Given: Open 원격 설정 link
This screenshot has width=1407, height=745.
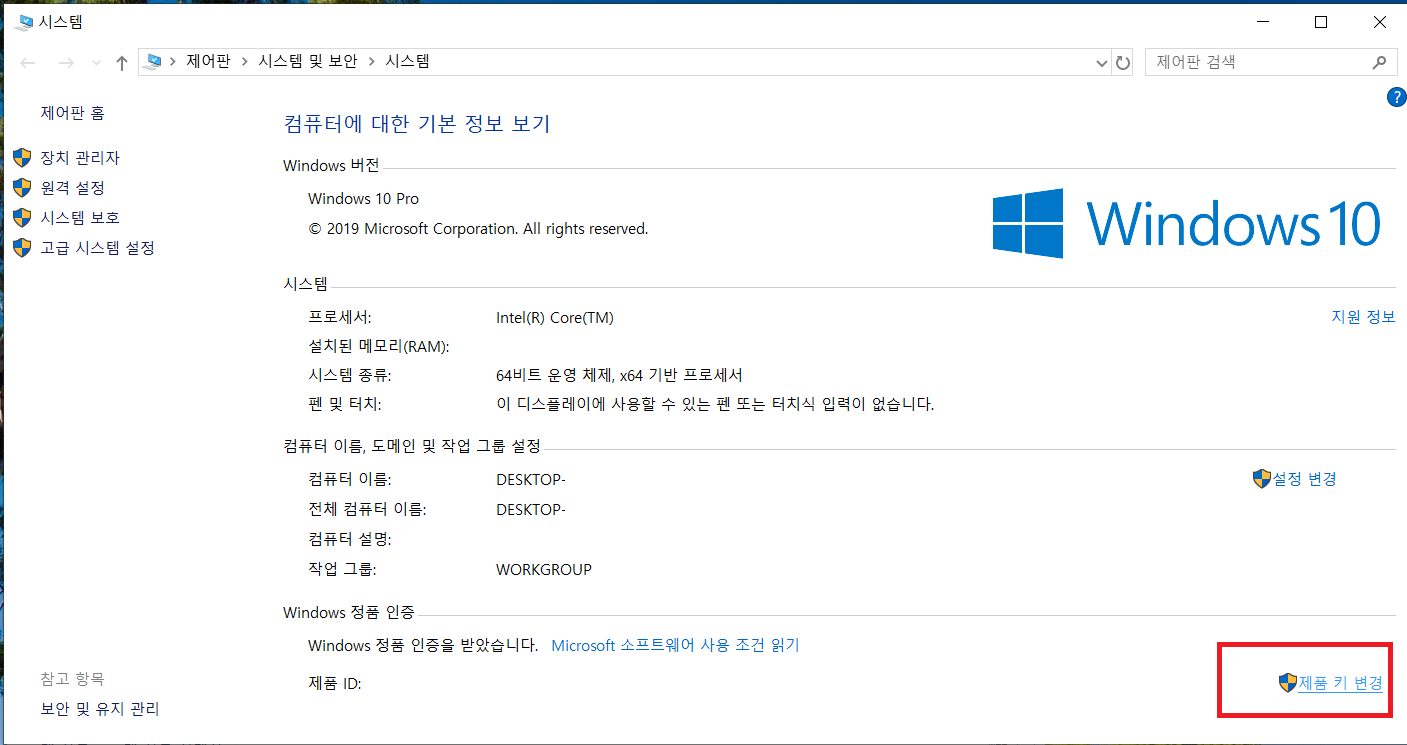Looking at the screenshot, I should coord(72,188).
